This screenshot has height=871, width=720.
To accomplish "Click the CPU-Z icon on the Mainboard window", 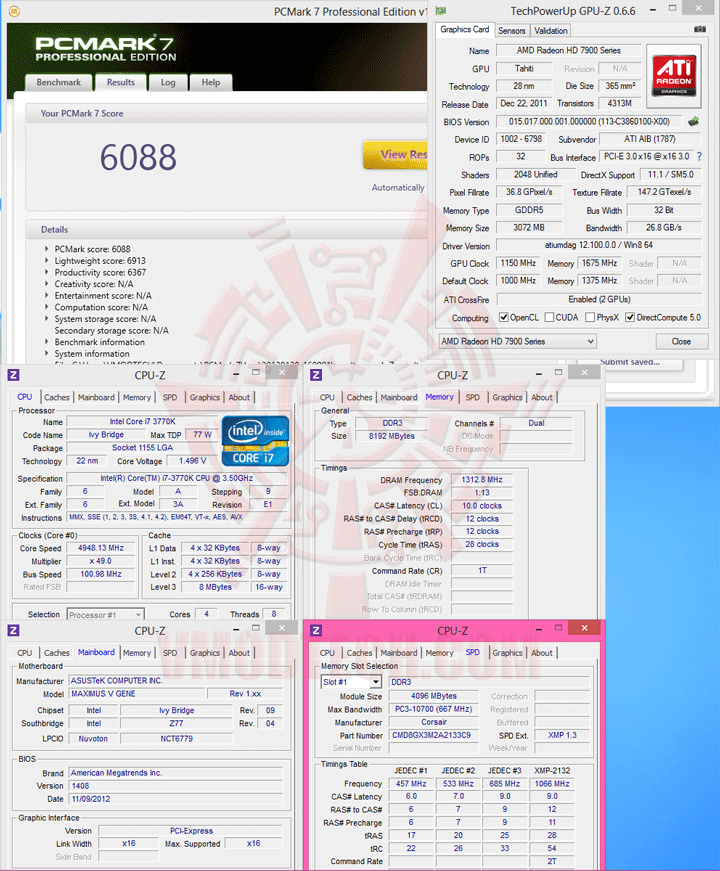I will coord(13,630).
